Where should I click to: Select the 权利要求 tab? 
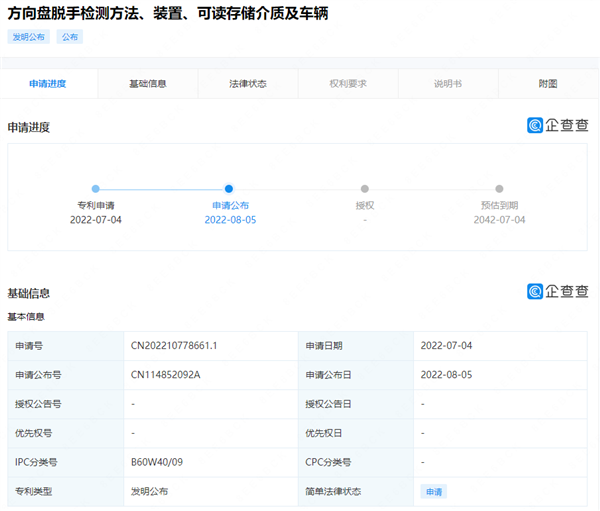[348, 83]
